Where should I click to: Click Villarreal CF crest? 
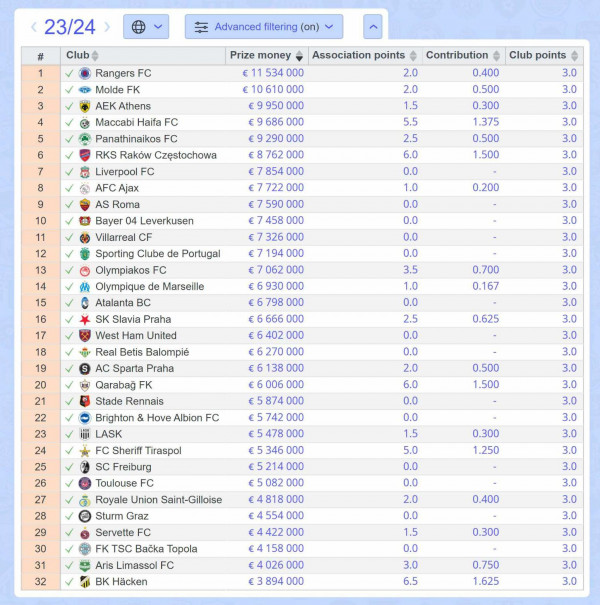[x=85, y=237]
